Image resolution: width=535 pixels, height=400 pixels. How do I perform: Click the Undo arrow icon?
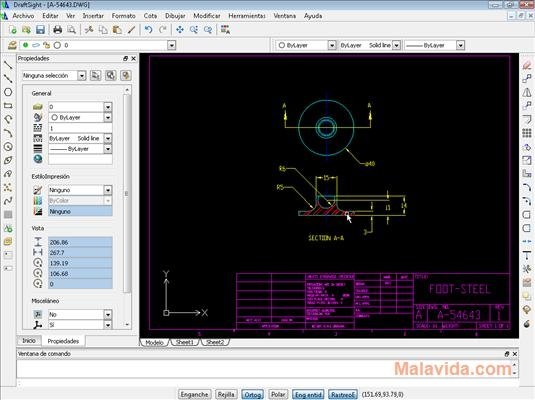[x=148, y=30]
